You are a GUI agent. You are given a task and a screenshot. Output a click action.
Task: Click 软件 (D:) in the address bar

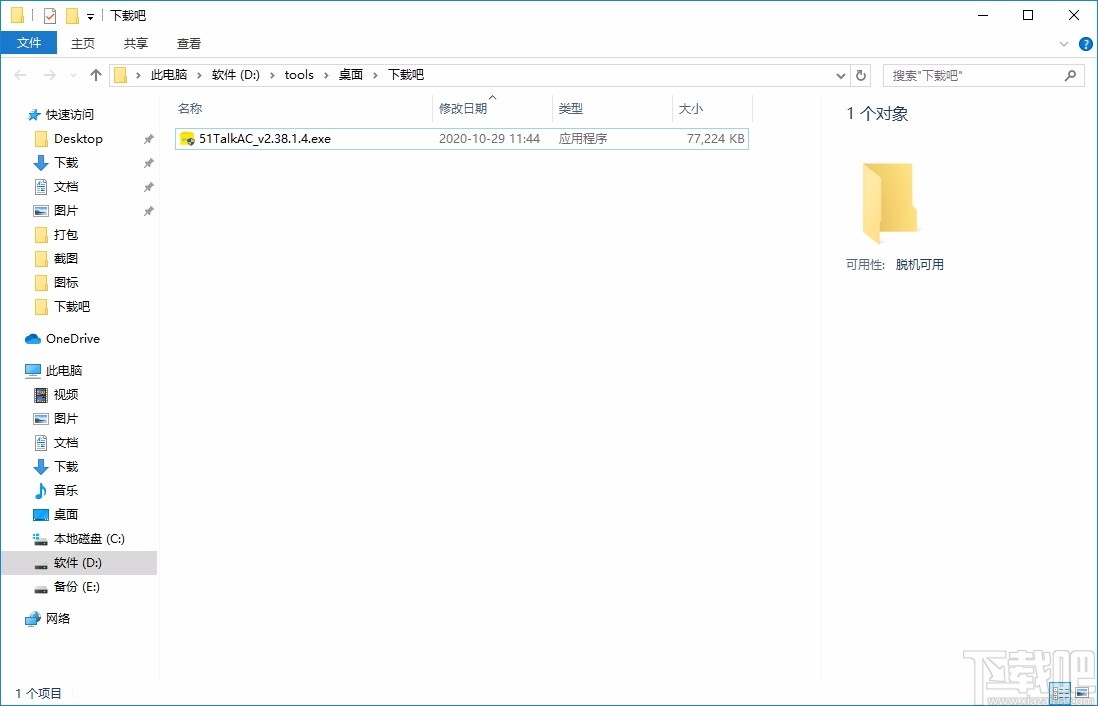(x=236, y=75)
